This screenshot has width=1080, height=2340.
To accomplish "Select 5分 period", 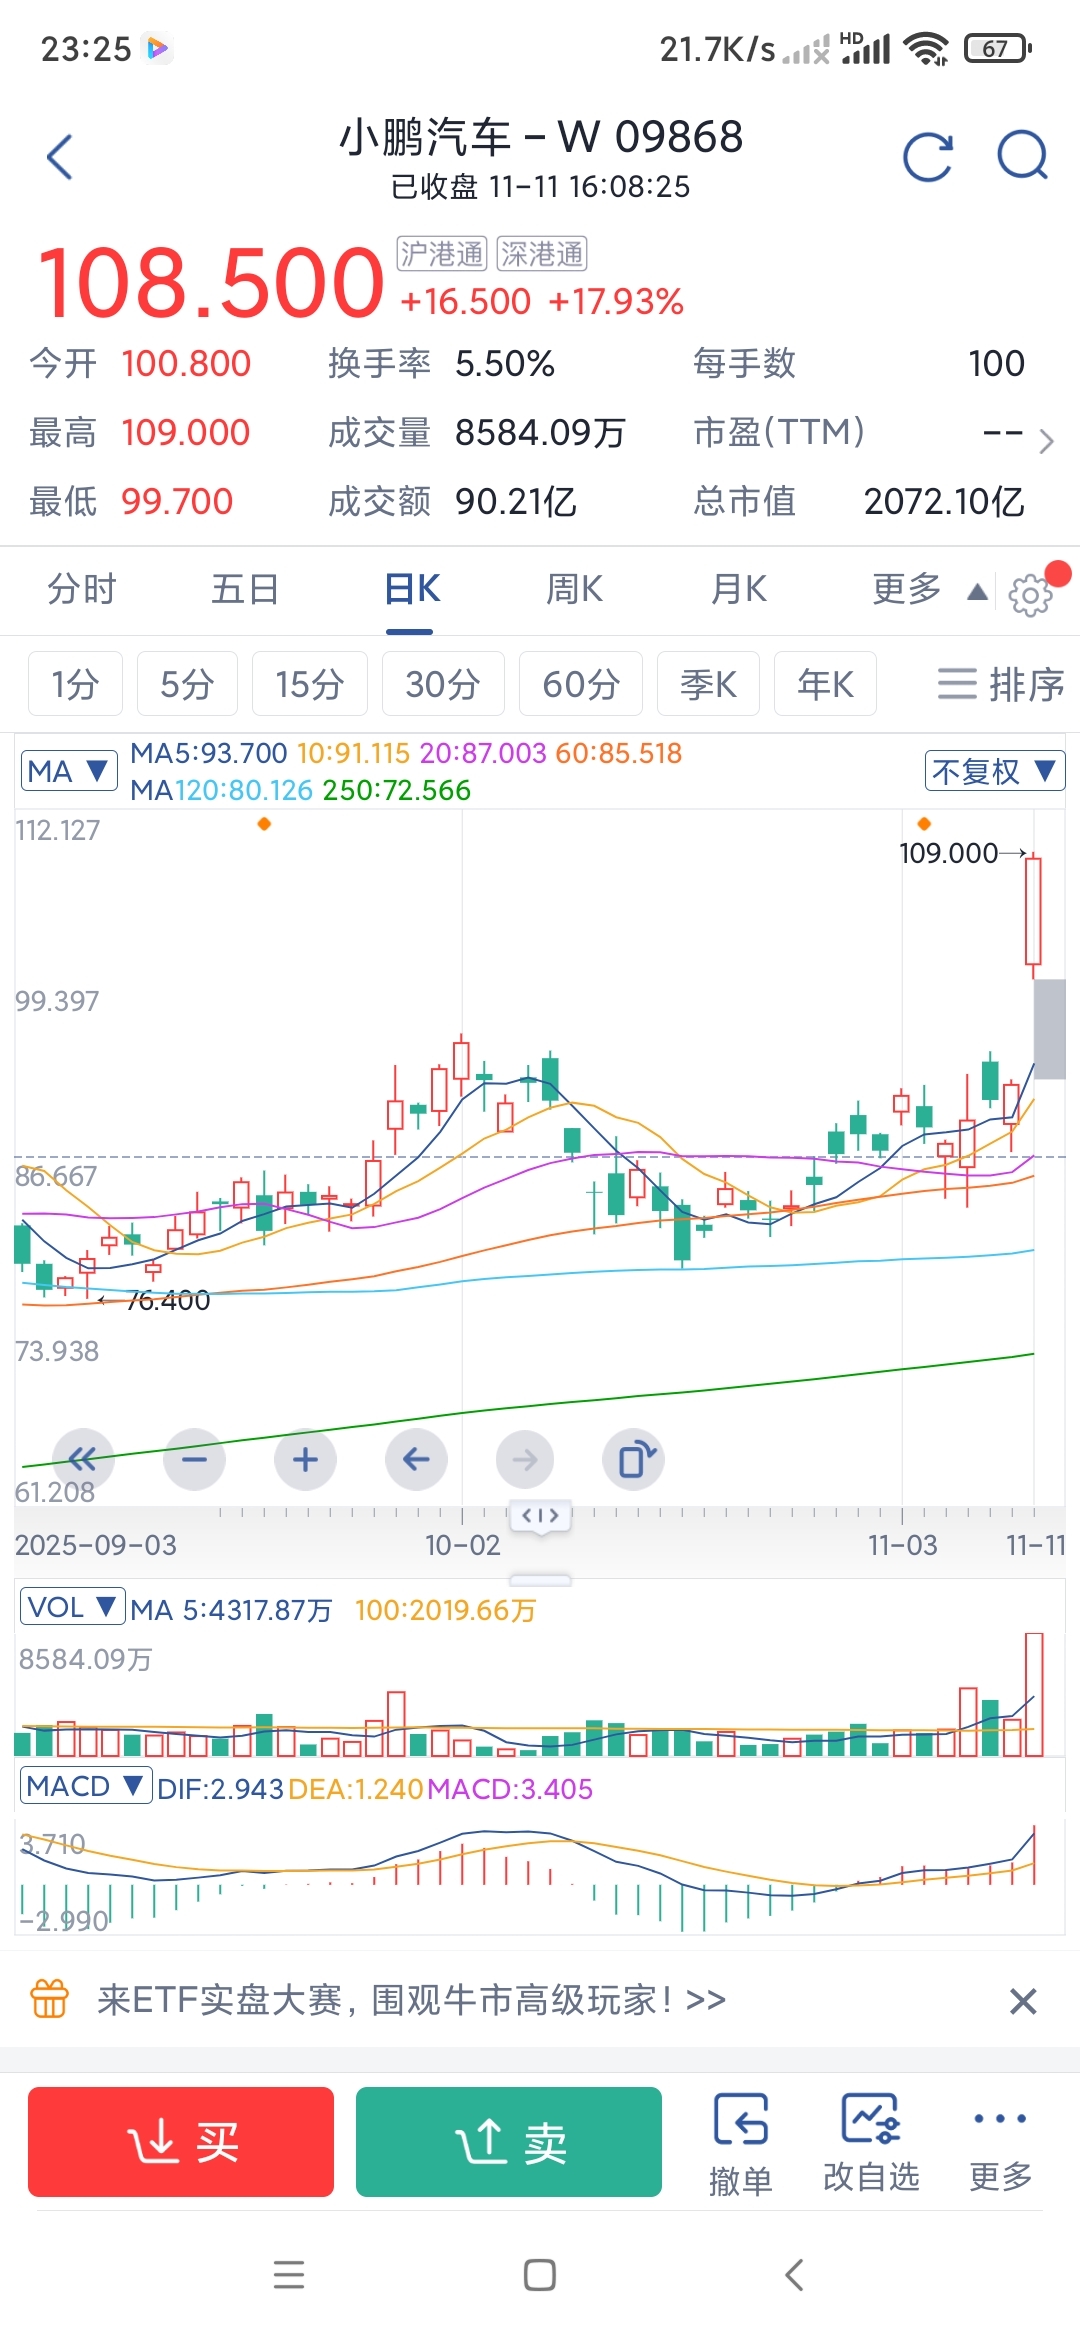I will point(187,684).
